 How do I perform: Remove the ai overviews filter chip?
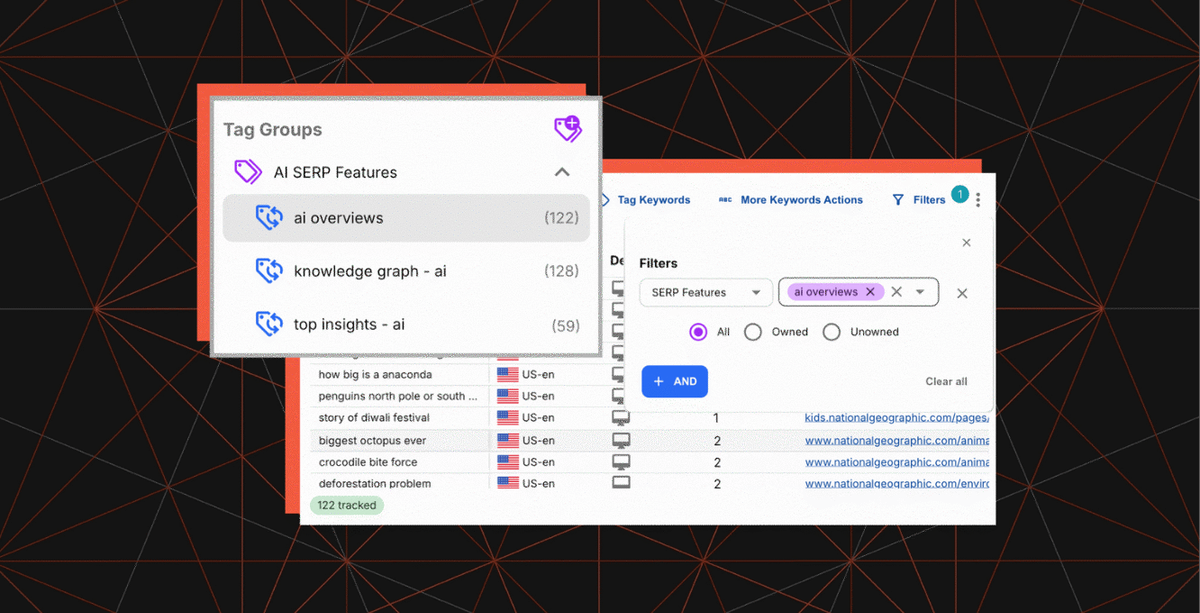pos(870,292)
